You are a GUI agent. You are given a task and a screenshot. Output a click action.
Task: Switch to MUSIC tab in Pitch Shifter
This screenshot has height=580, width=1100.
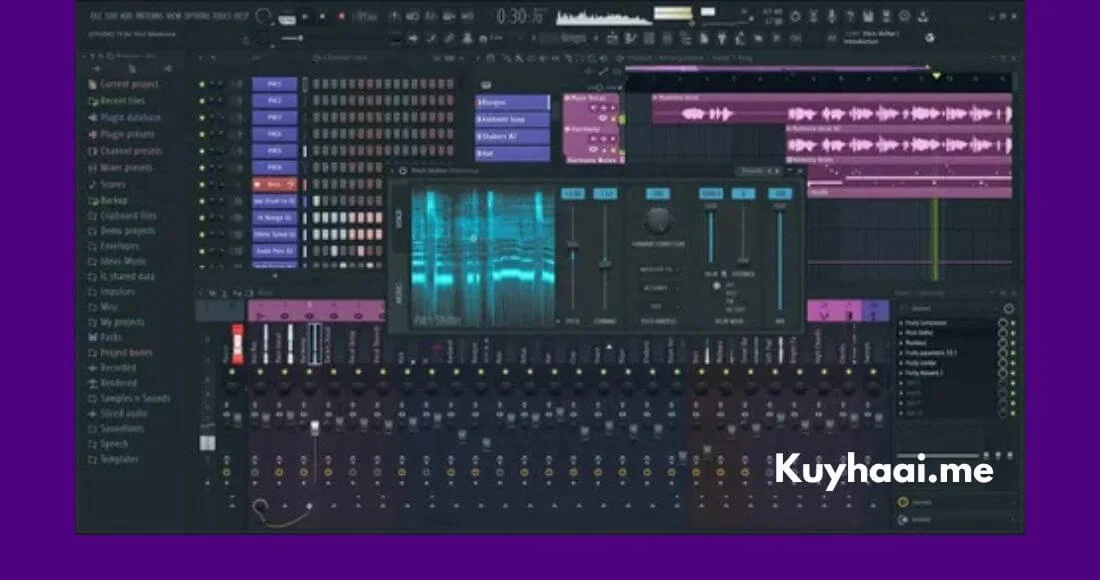398,294
